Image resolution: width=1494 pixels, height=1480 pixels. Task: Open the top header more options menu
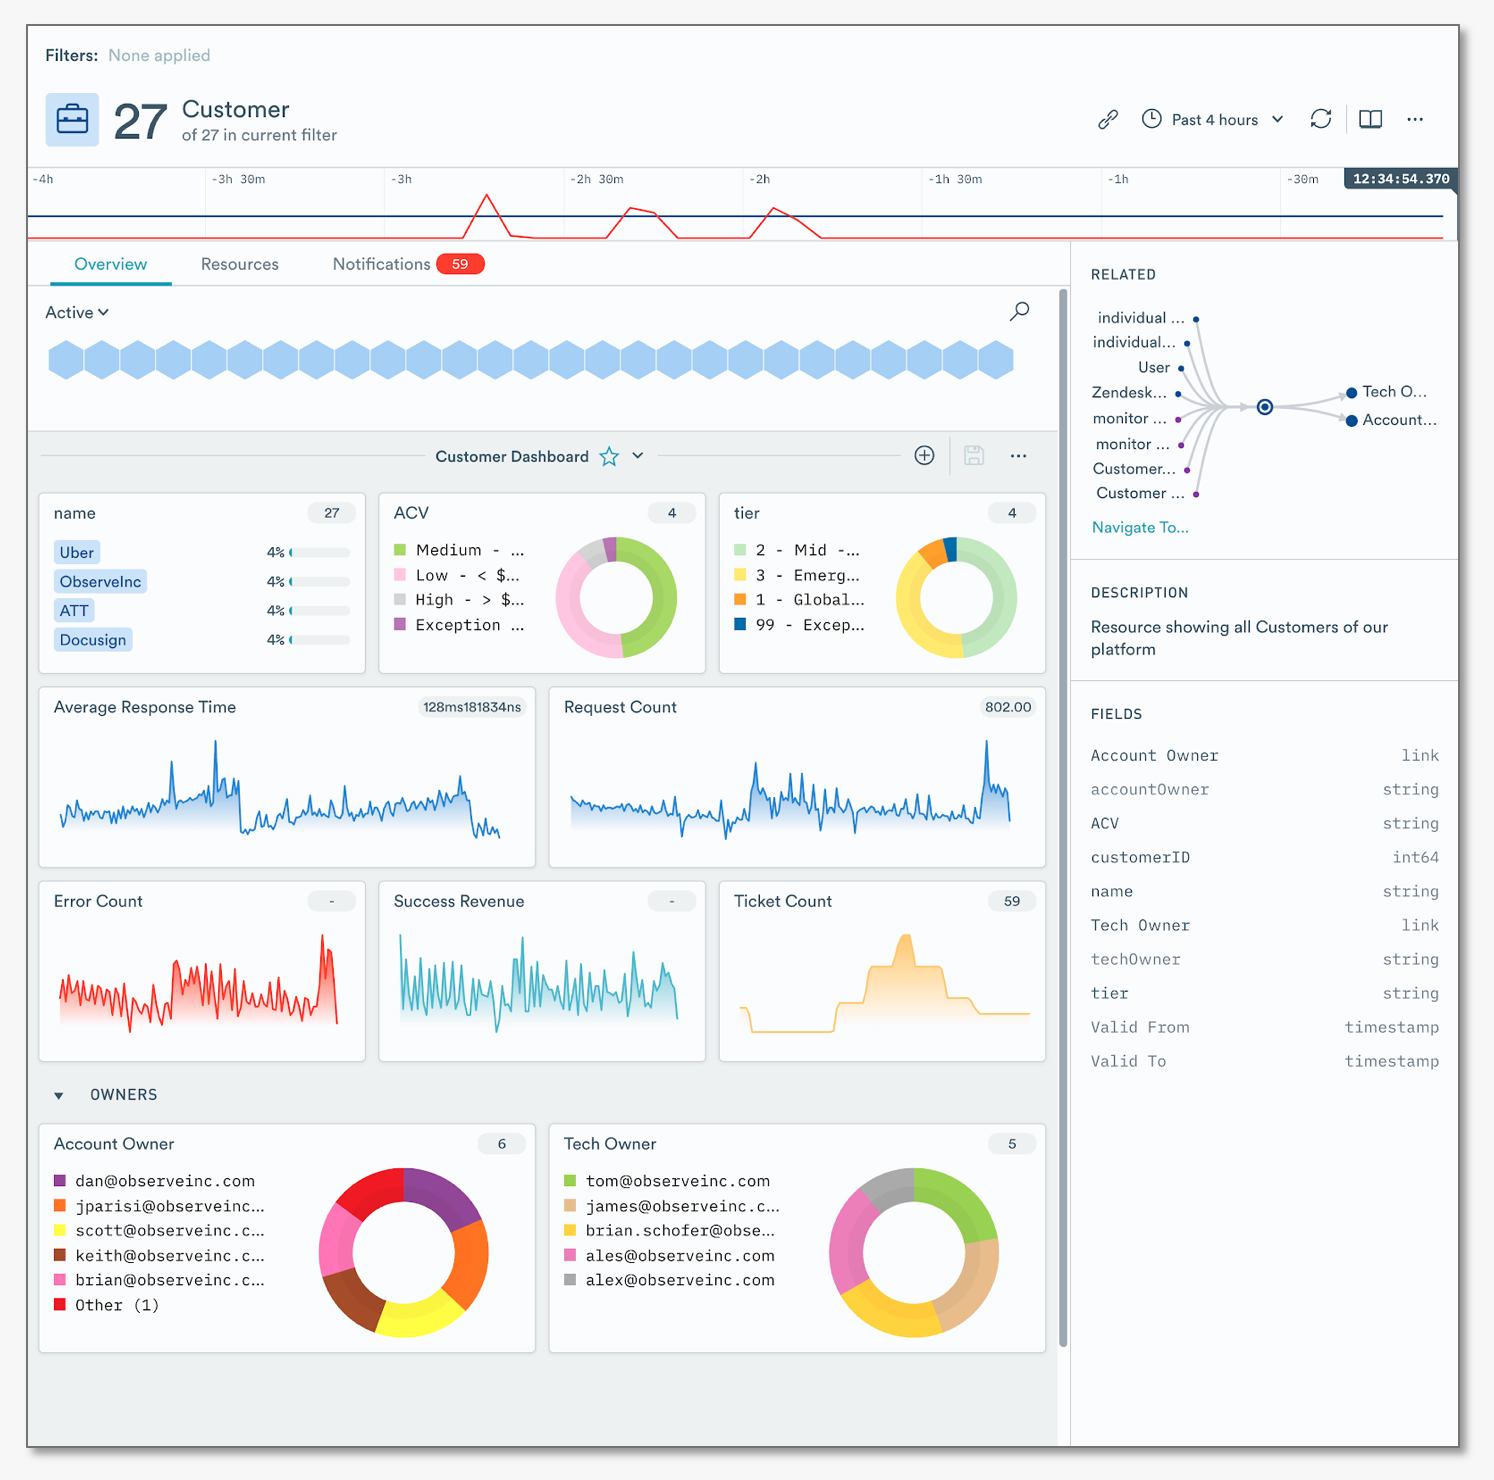tap(1415, 119)
